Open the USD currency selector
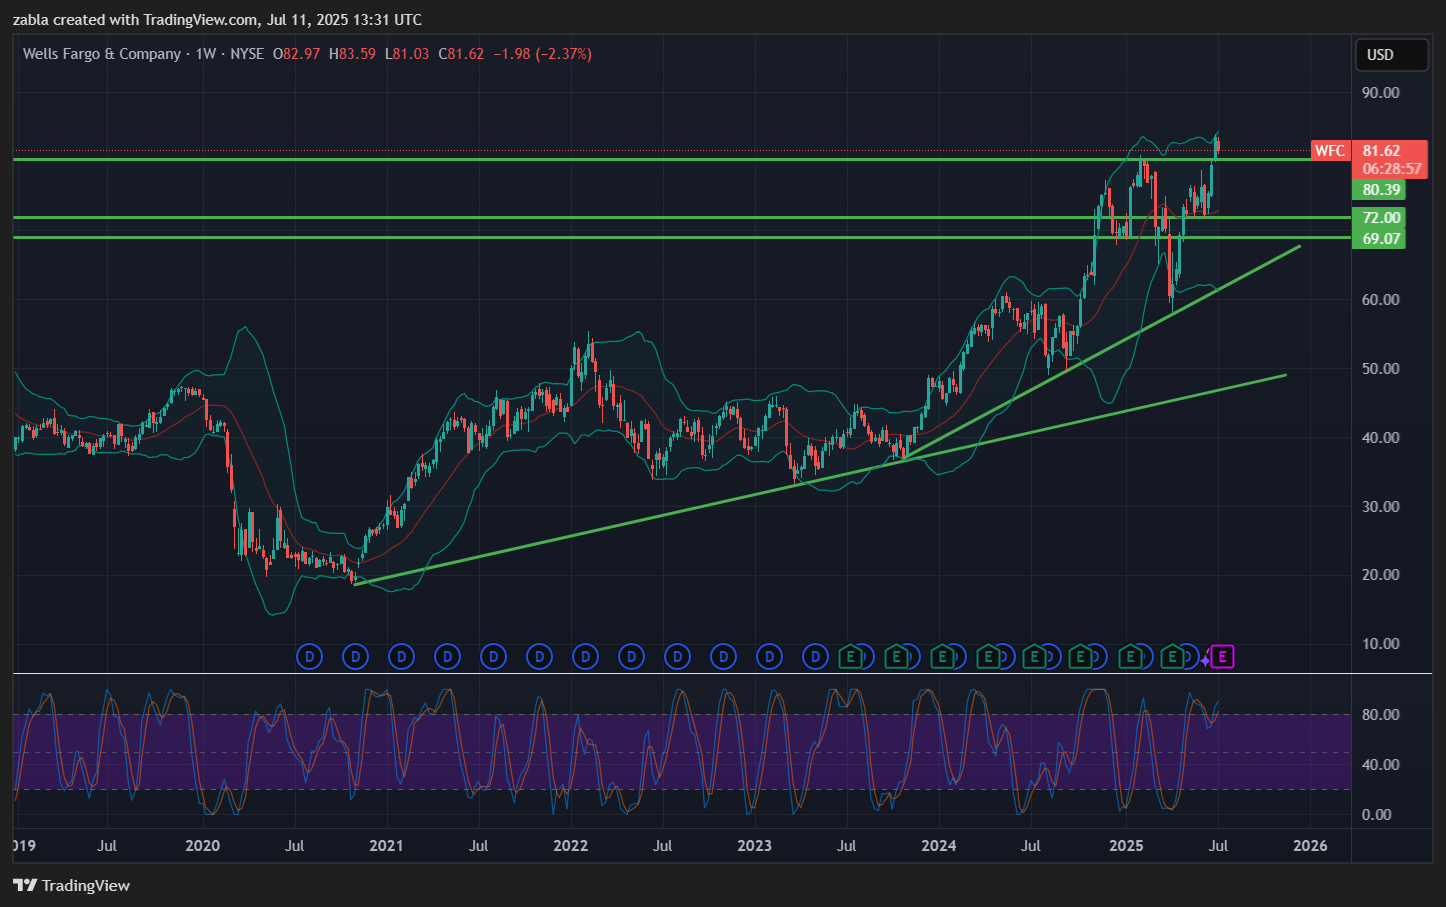This screenshot has width=1446, height=907. pyautogui.click(x=1391, y=55)
